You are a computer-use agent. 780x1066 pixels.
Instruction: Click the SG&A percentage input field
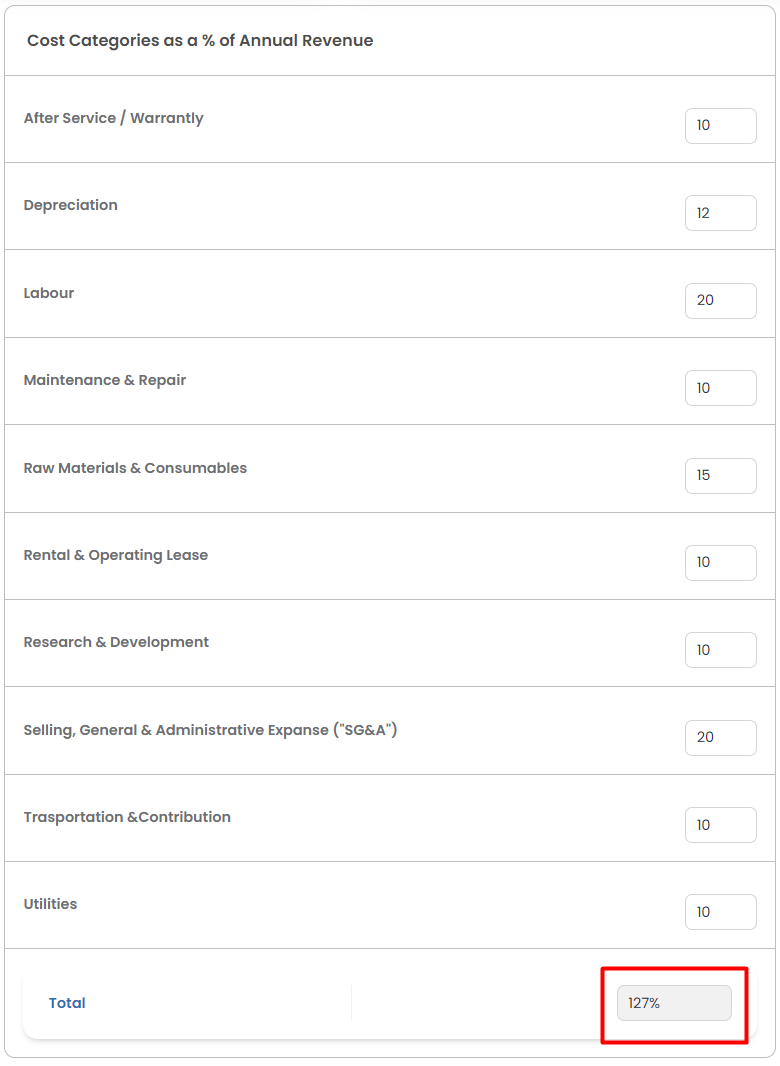coord(720,737)
